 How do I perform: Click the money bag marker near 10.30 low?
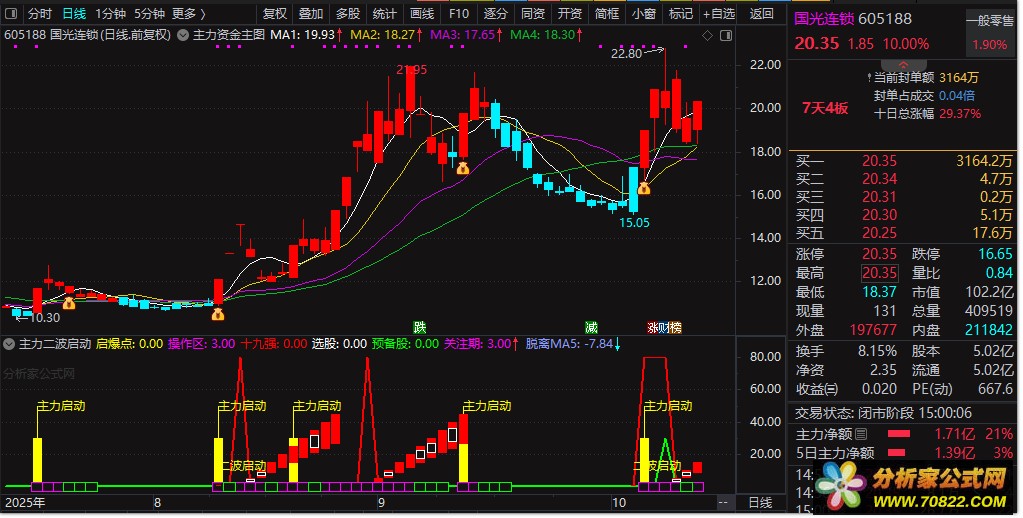pos(69,302)
